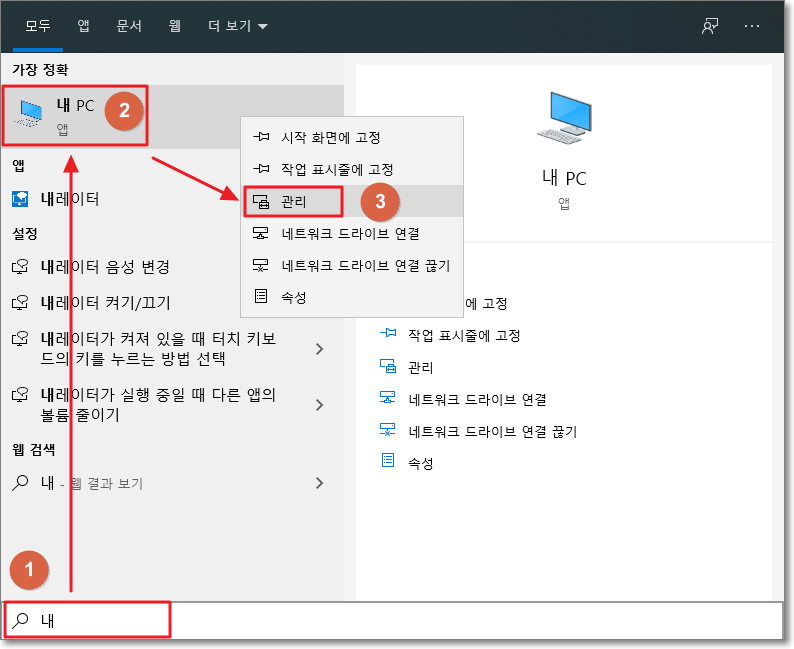
Task: Open the three-dot options menu
Action: click(x=752, y=26)
